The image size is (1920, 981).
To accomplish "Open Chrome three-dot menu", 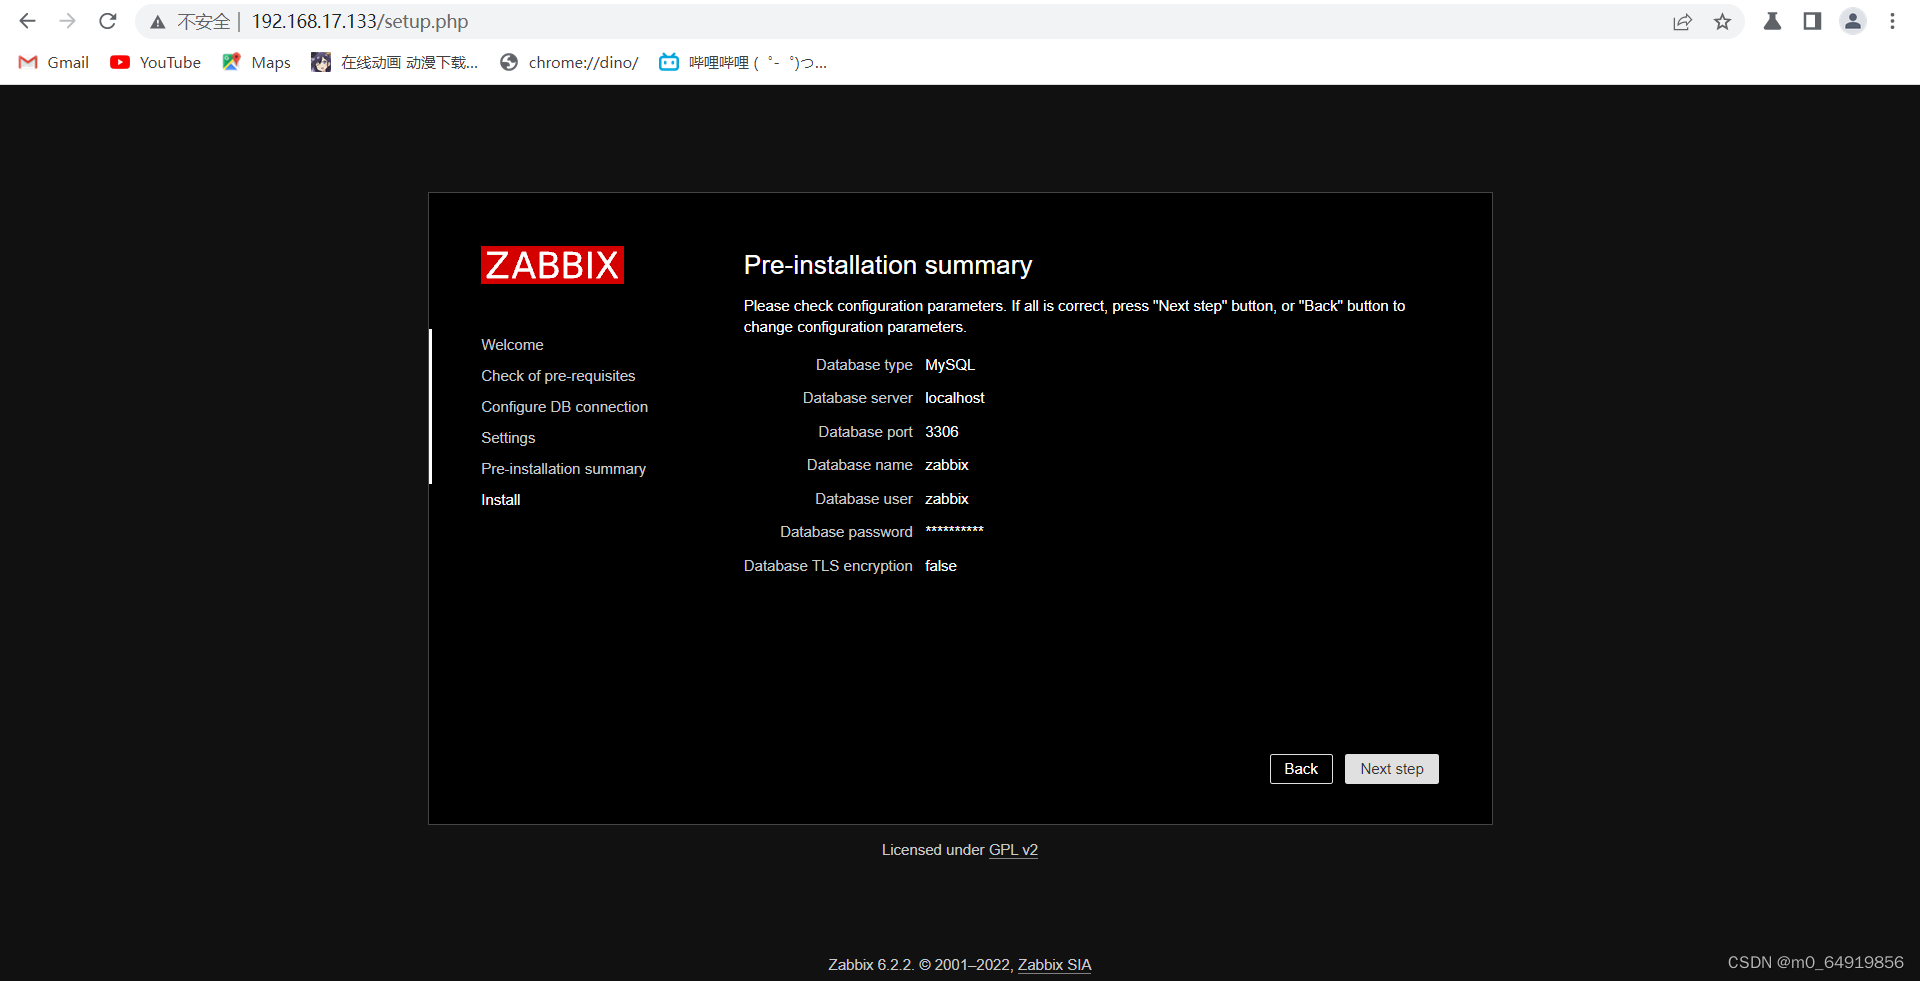I will pyautogui.click(x=1892, y=21).
